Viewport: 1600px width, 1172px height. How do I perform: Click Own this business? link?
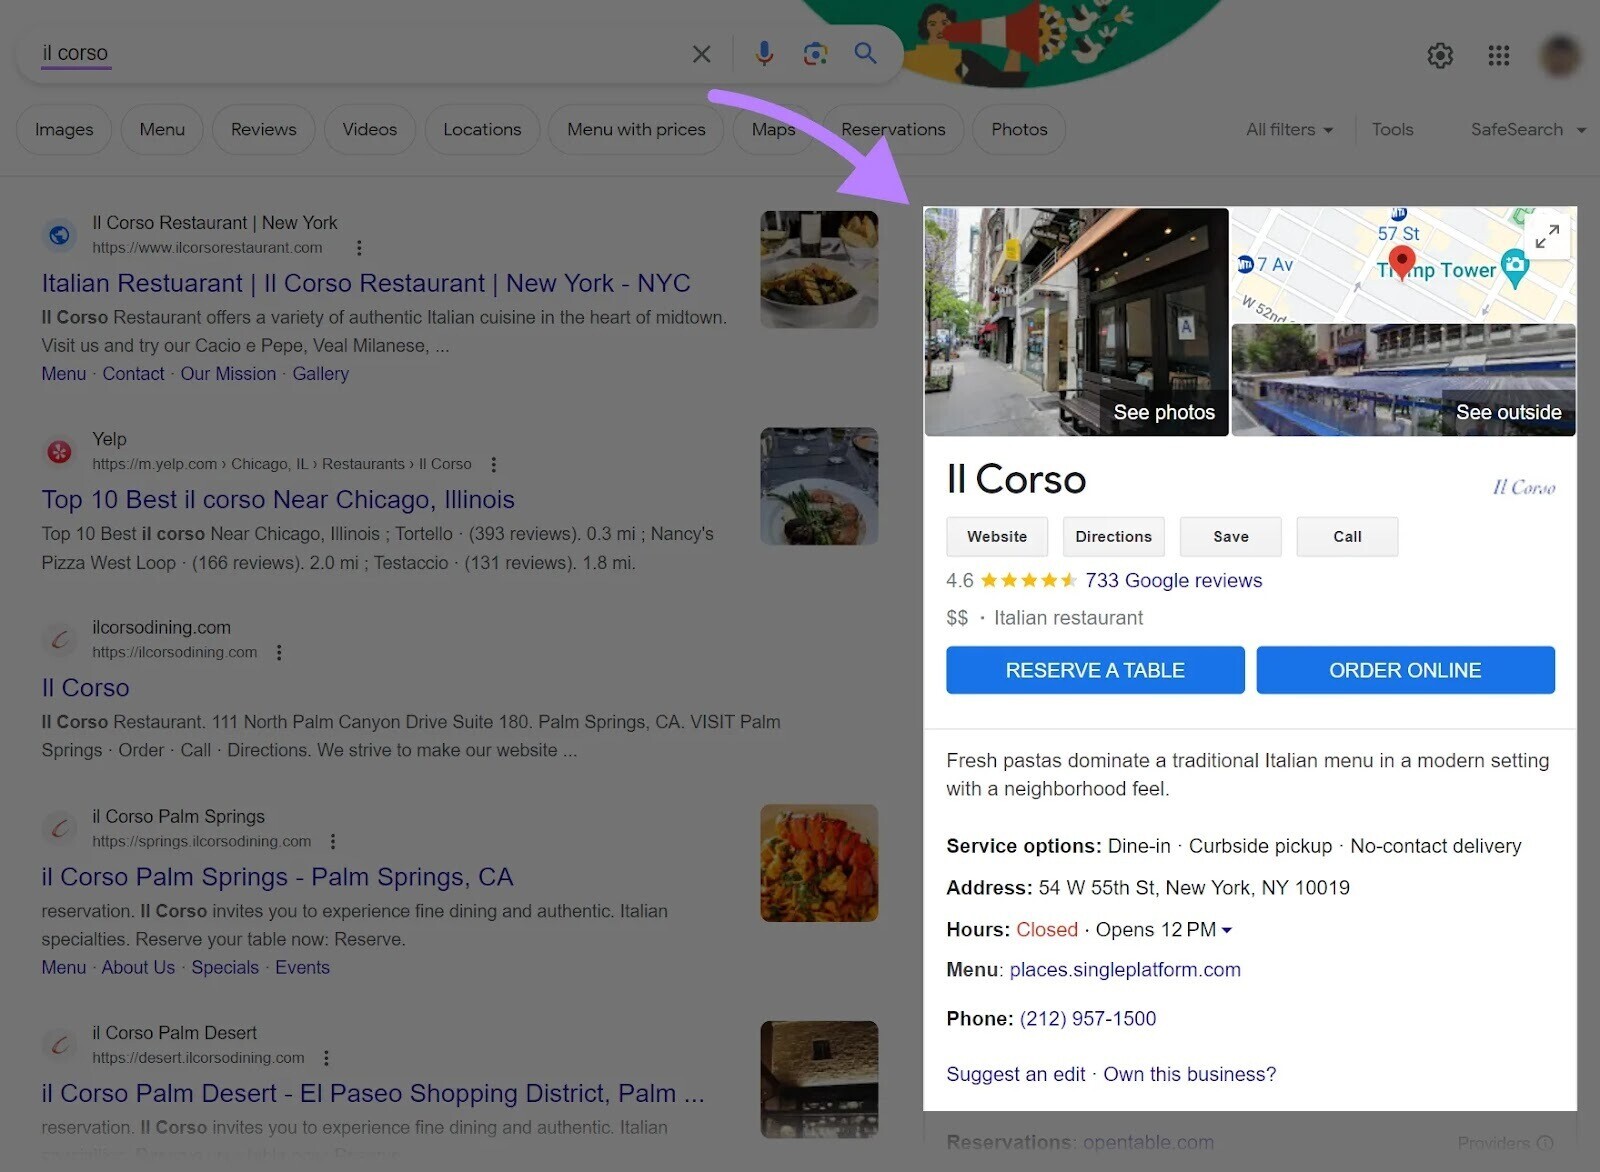coord(1189,1075)
